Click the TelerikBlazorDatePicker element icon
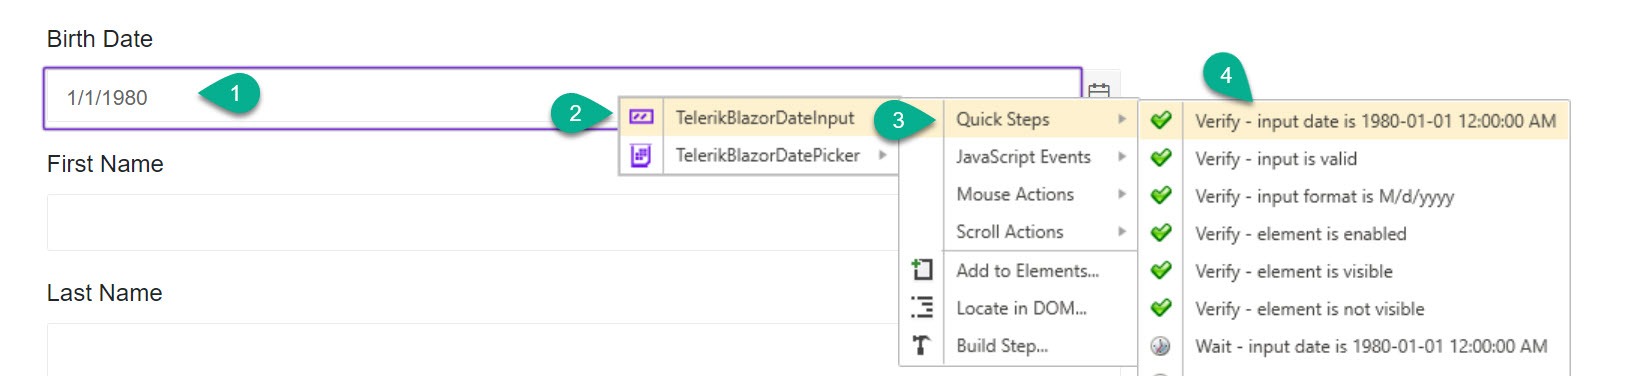Screen dimensions: 1629x376 coord(641,155)
